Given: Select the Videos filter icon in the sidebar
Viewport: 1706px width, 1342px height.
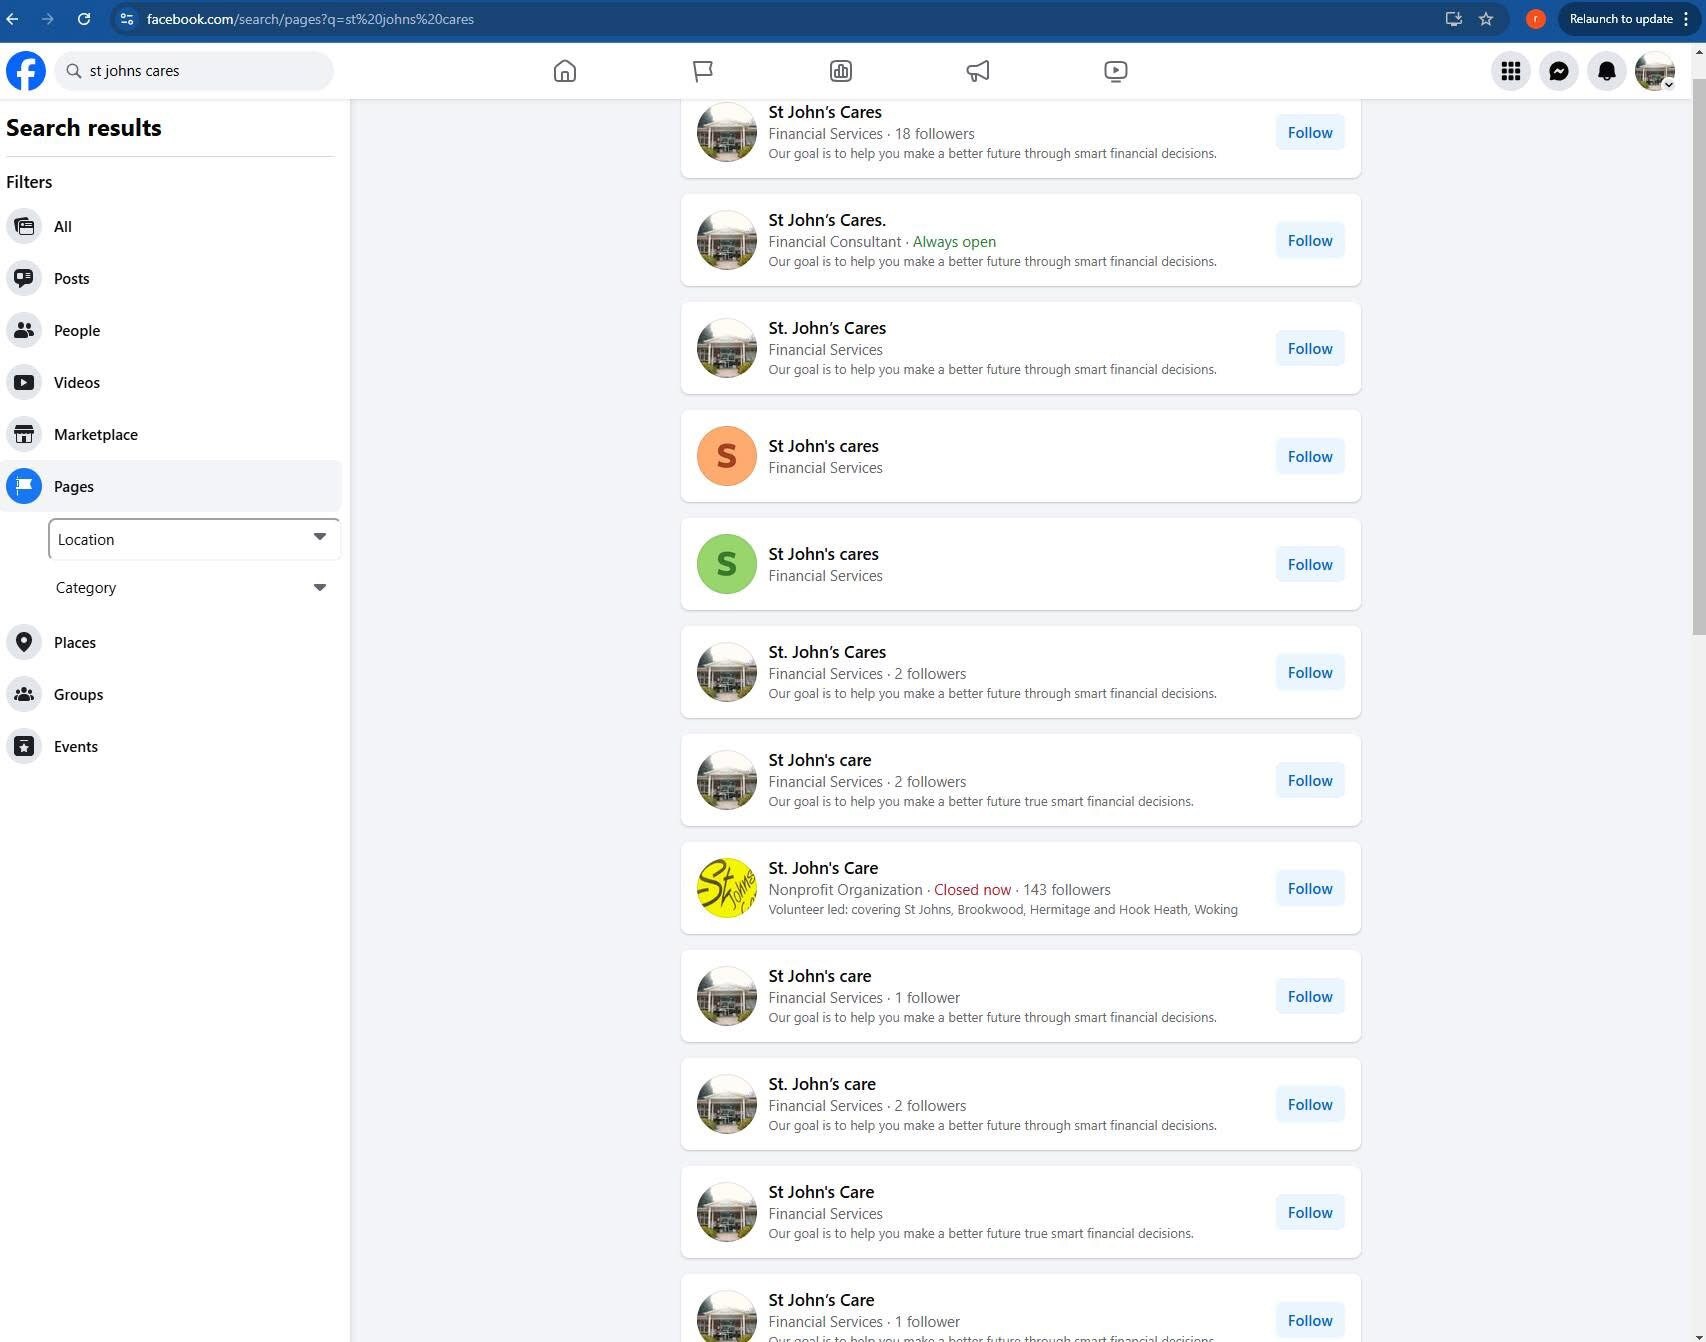Looking at the screenshot, I should [x=24, y=382].
